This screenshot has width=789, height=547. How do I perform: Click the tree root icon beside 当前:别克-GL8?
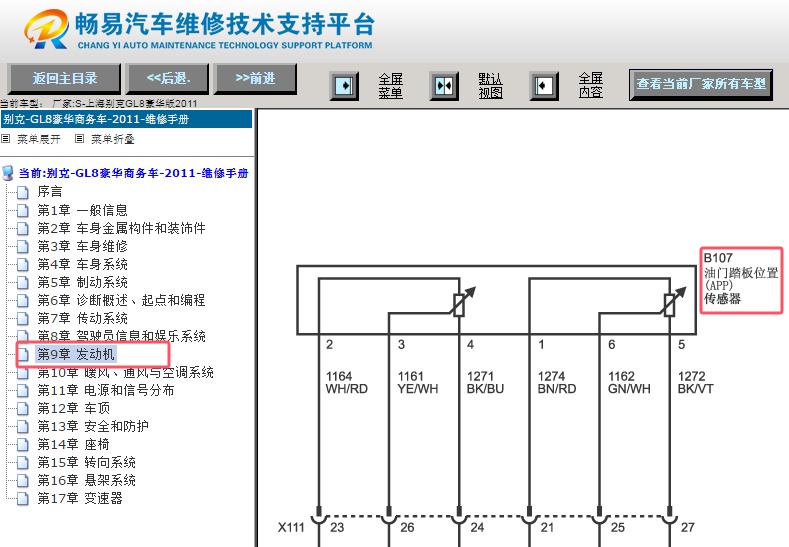(x=8, y=173)
